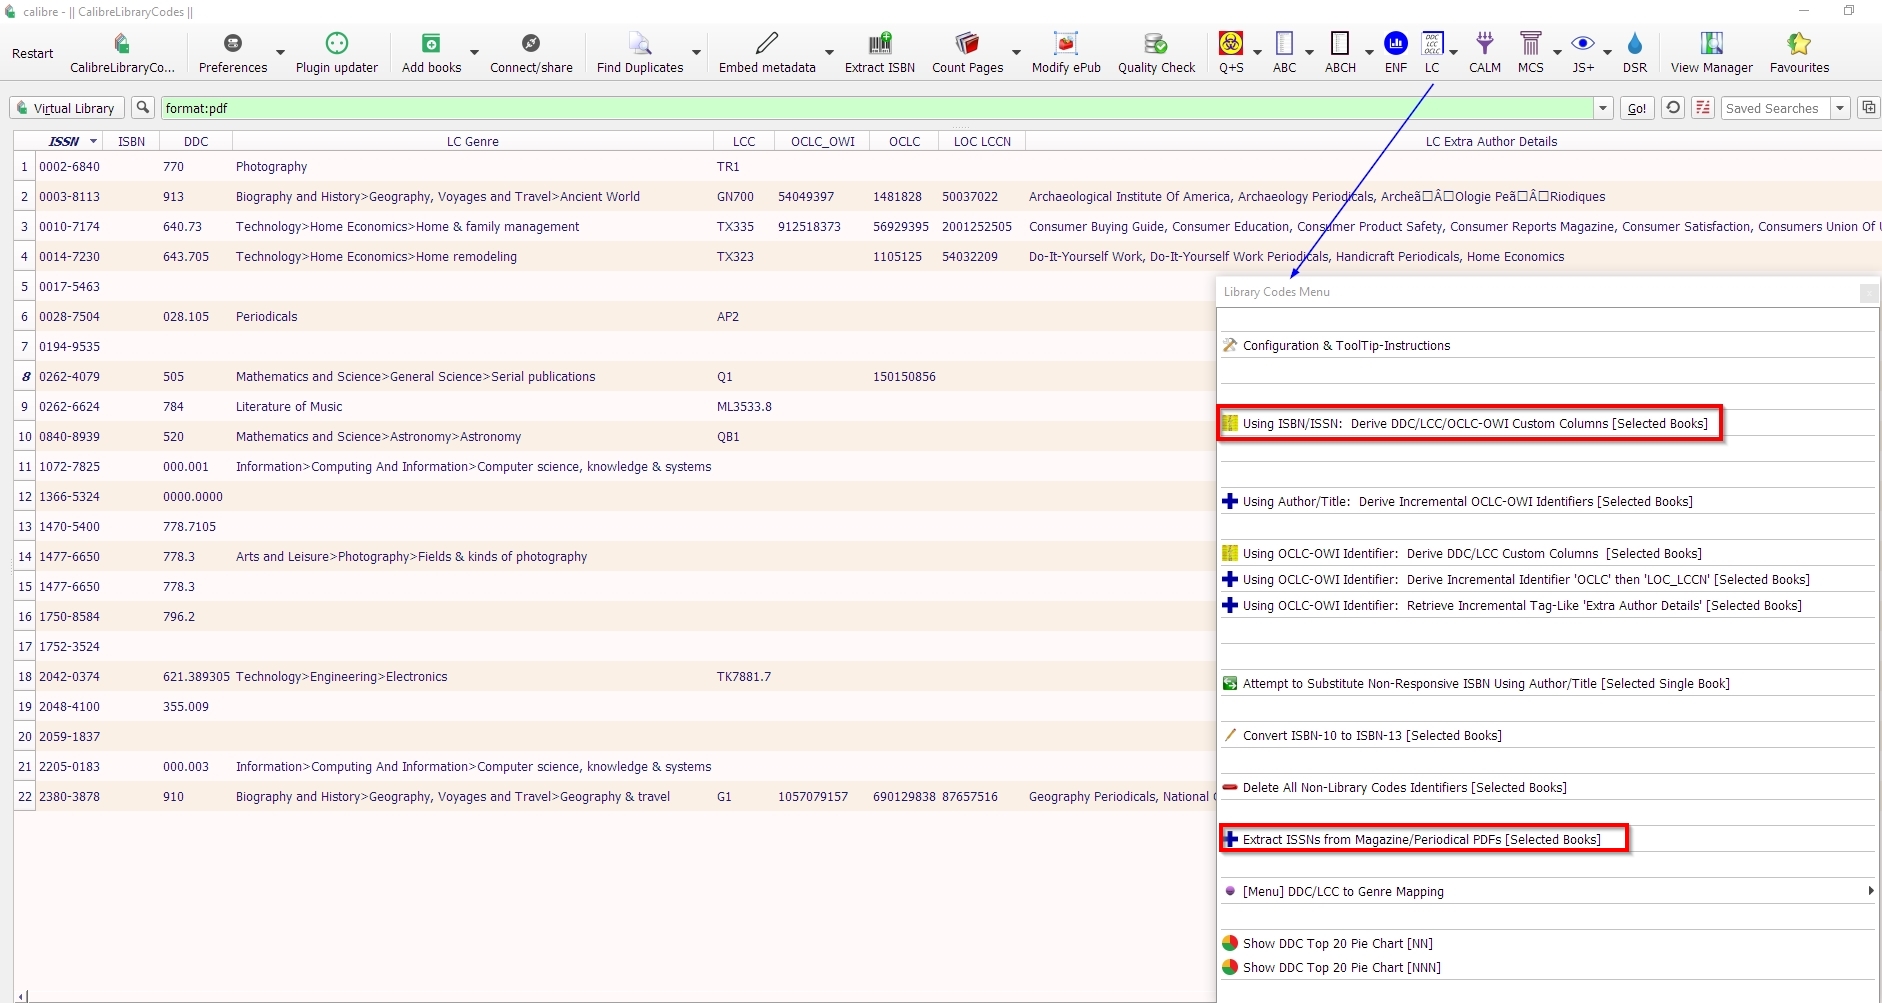Choose Convert ISBN-10 to ISBN-13
1882x1003 pixels.
[x=1371, y=735]
